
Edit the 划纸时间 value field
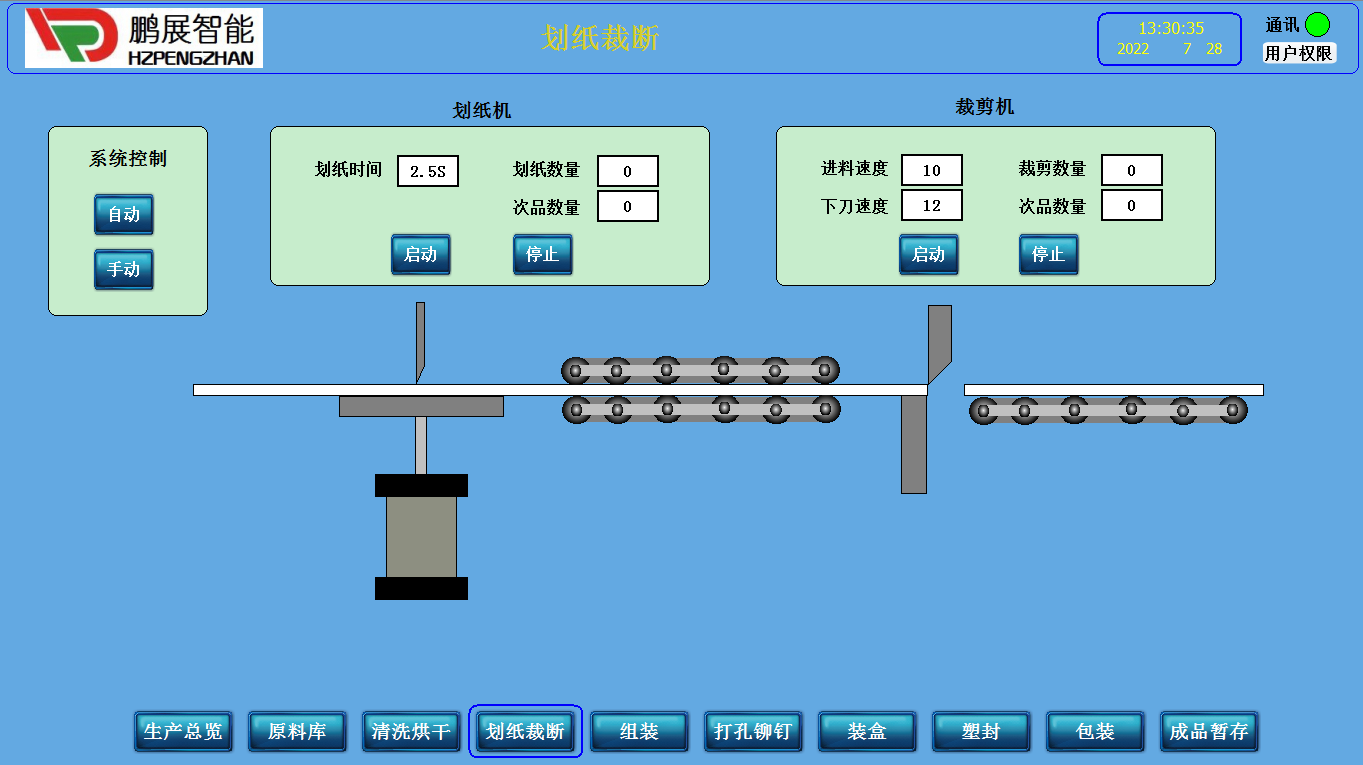tap(428, 172)
